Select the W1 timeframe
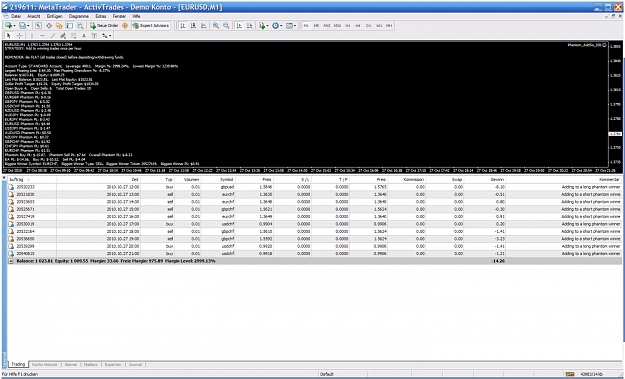This screenshot has height=379, width=625. click(379, 26)
